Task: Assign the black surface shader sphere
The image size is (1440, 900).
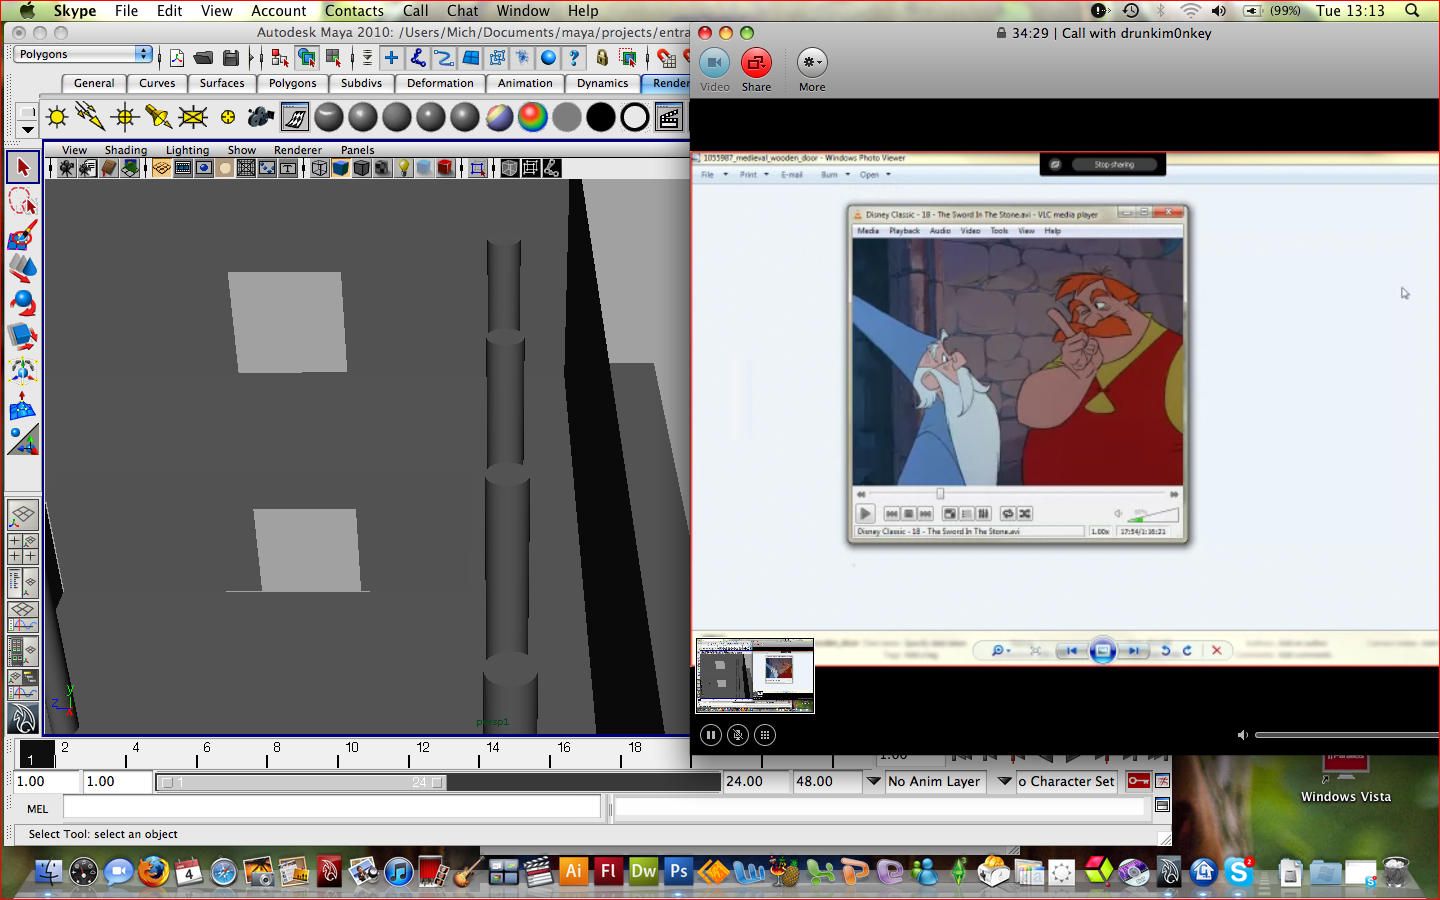Action: click(601, 117)
